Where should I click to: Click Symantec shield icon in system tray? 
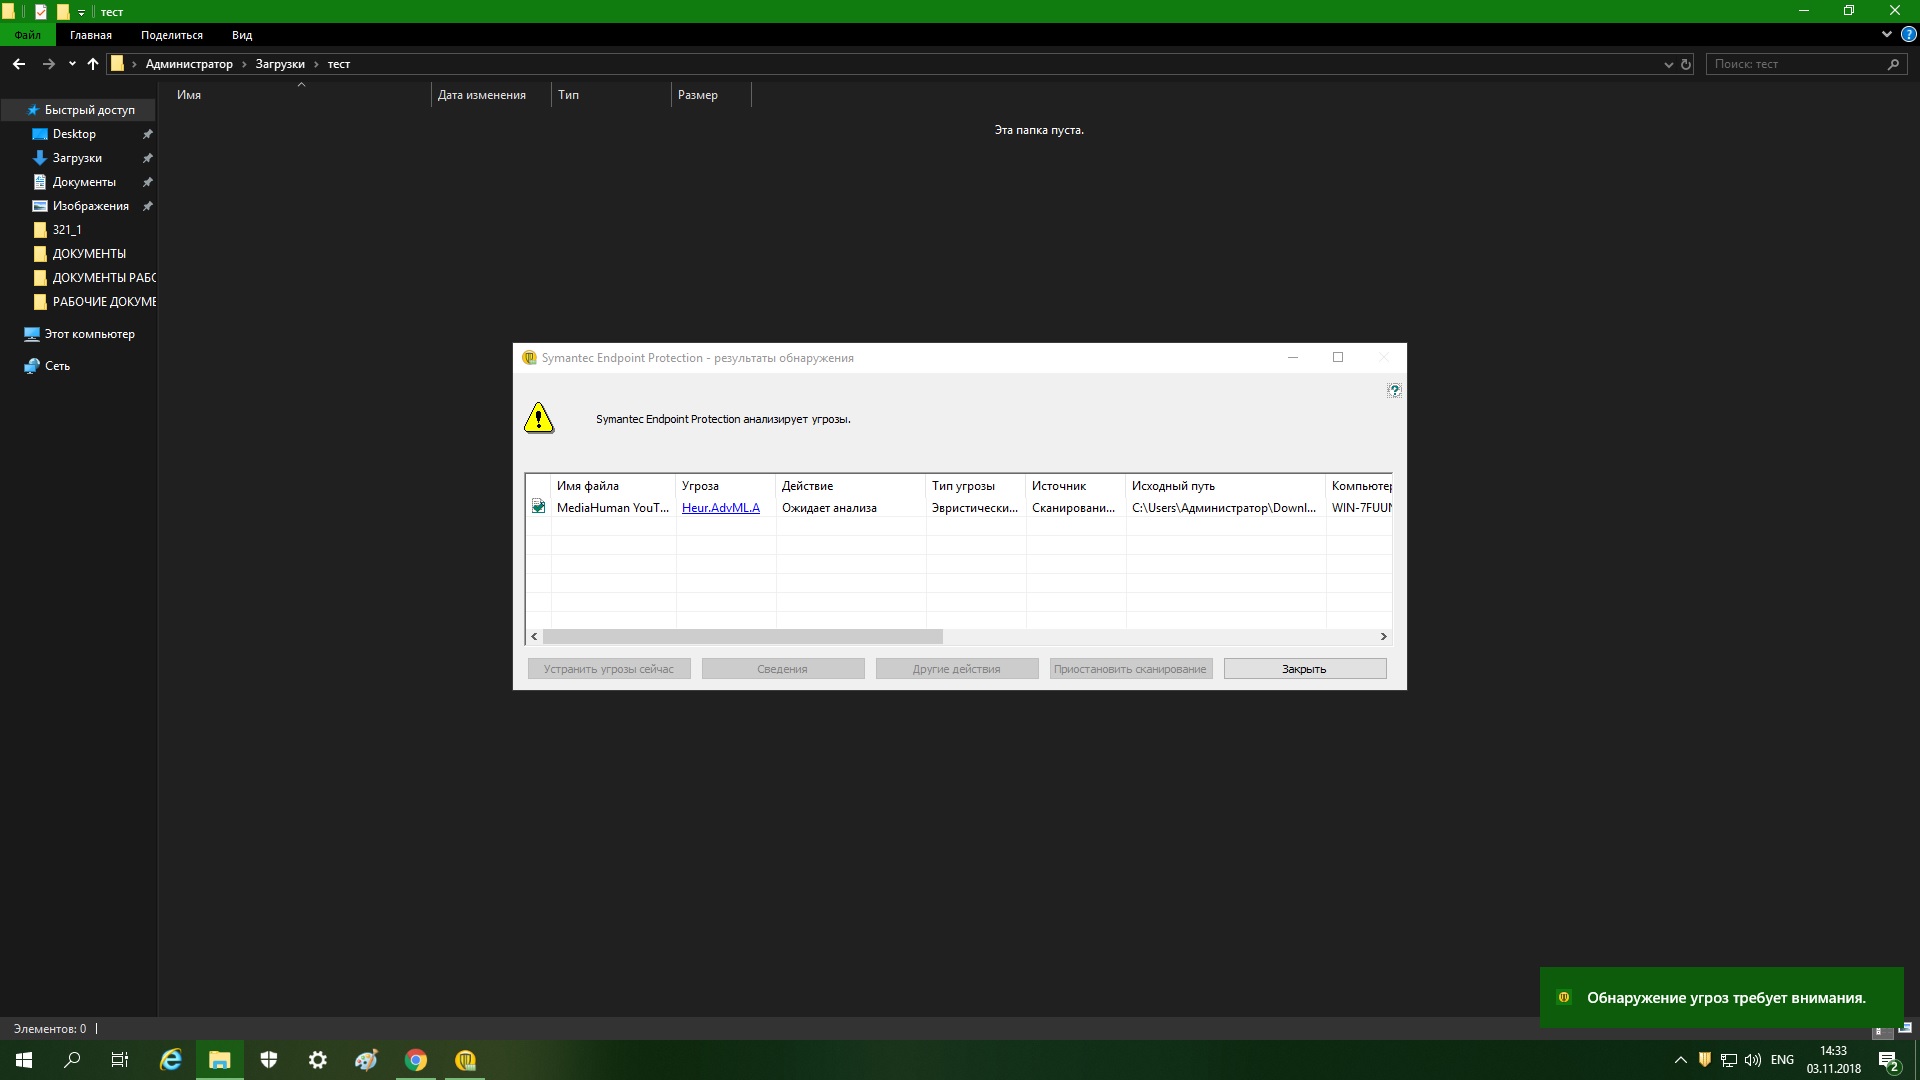click(x=1705, y=1060)
